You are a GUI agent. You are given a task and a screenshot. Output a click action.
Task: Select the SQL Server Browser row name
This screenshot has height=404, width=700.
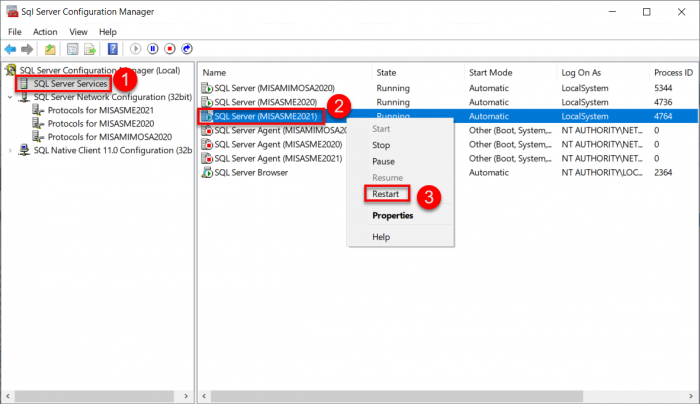point(251,172)
